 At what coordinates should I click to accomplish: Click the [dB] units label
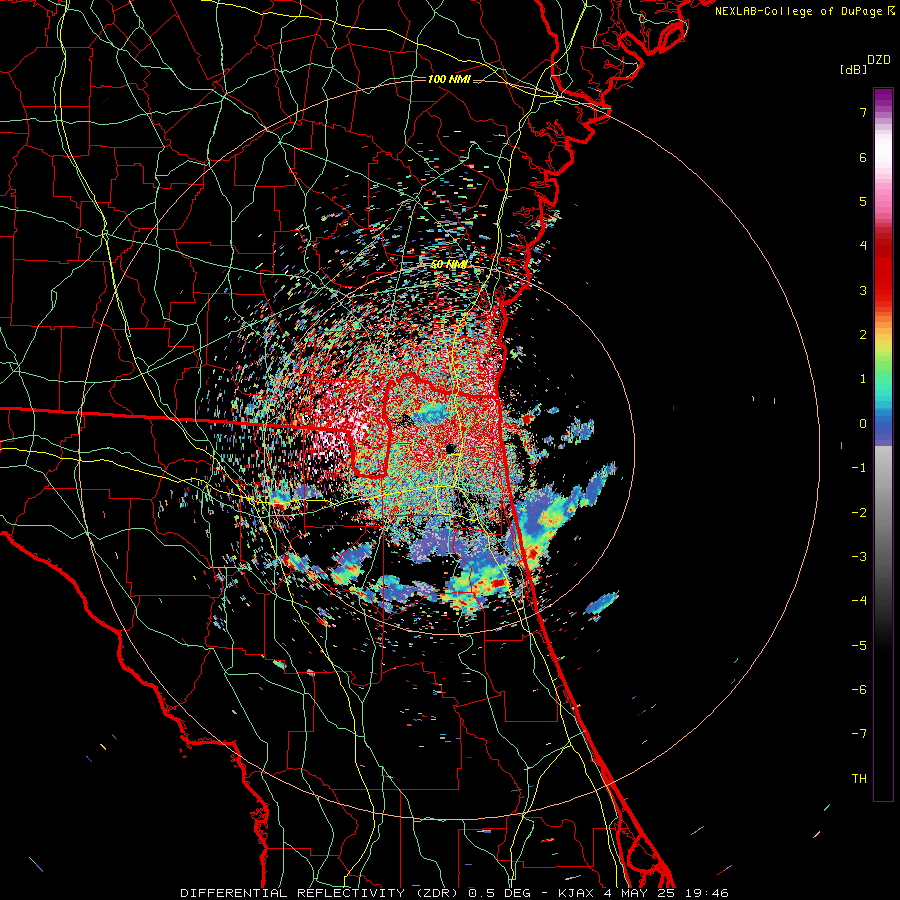point(853,69)
